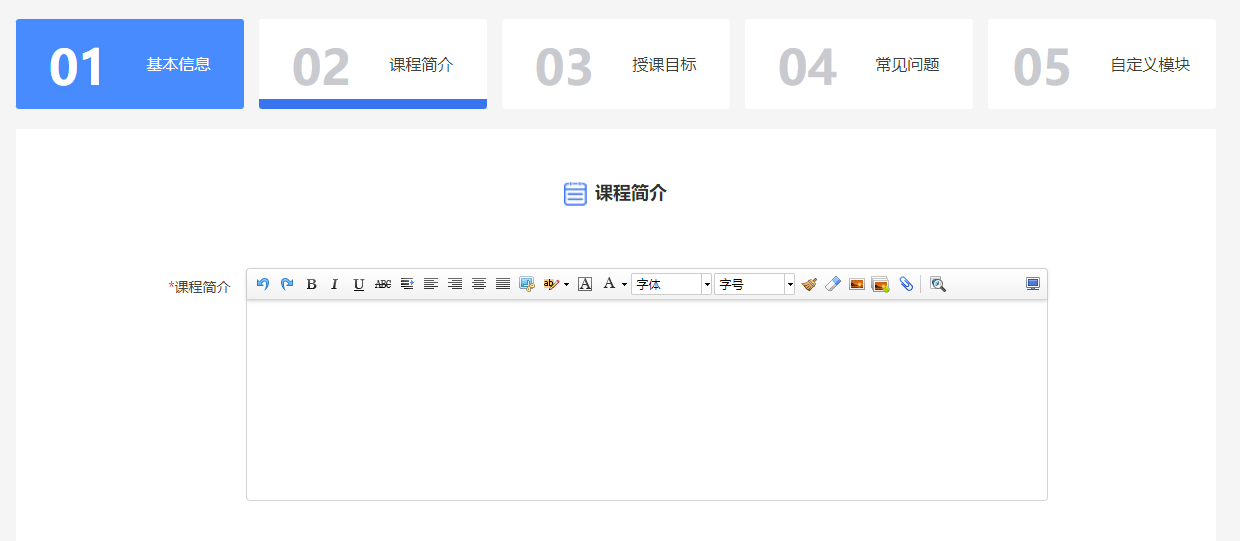The image size is (1240, 541).
Task: Click the 课程简介 section heading
Action: pos(631,193)
